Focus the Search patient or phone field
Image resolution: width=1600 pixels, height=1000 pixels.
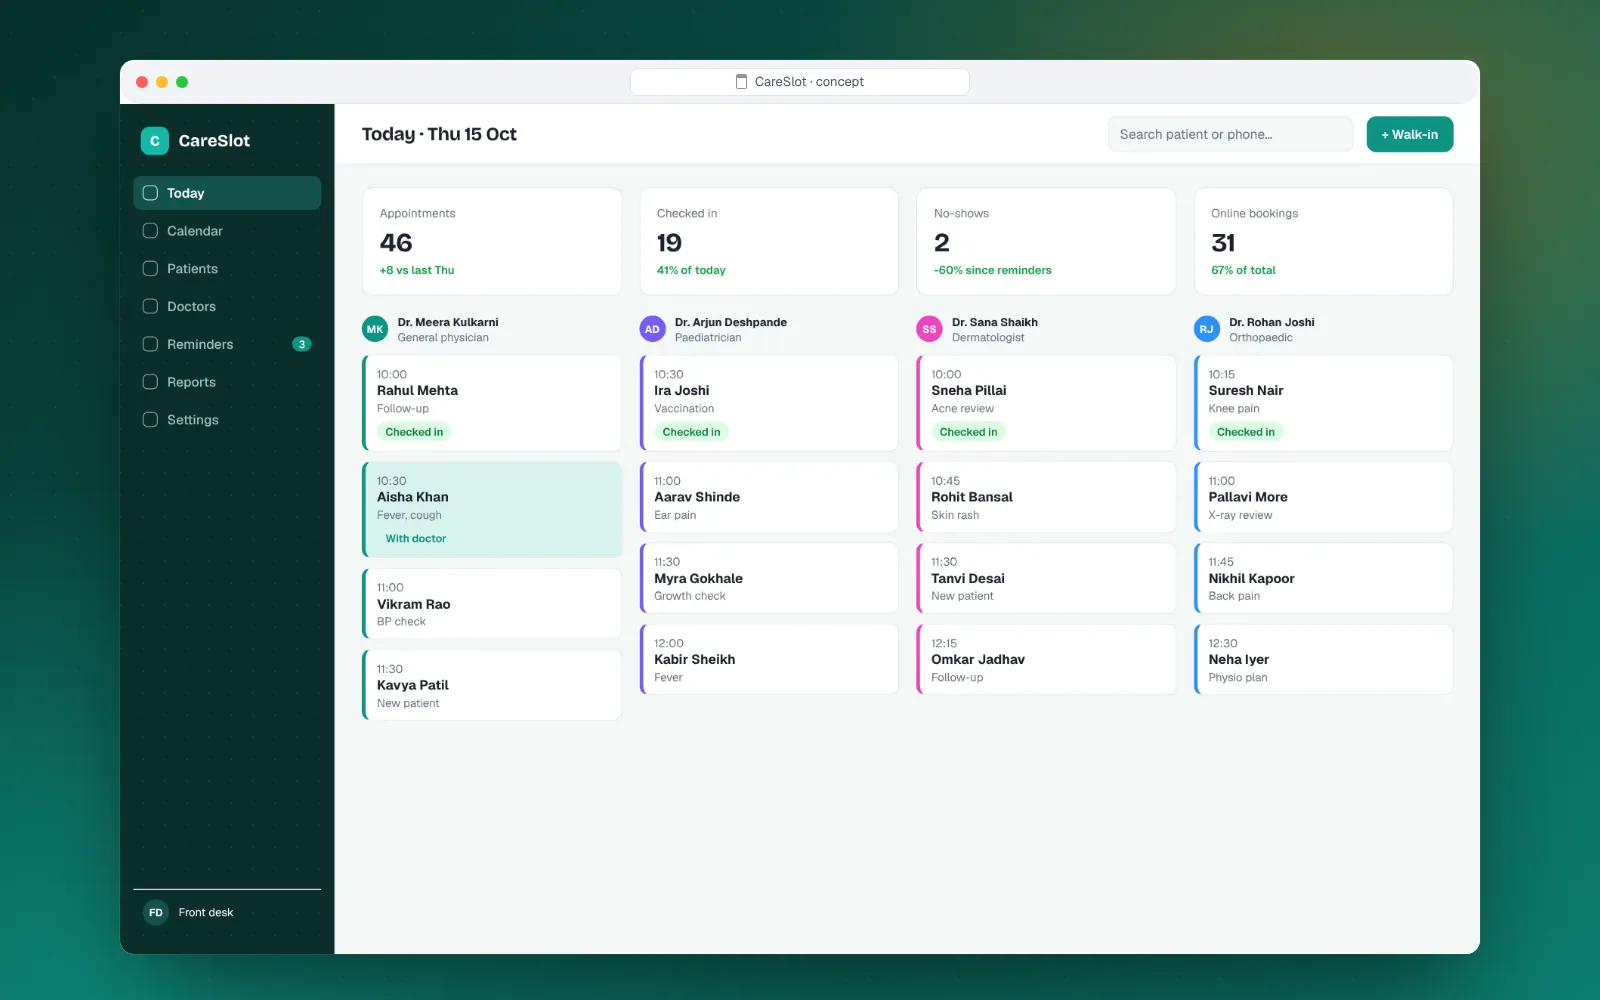pos(1230,134)
